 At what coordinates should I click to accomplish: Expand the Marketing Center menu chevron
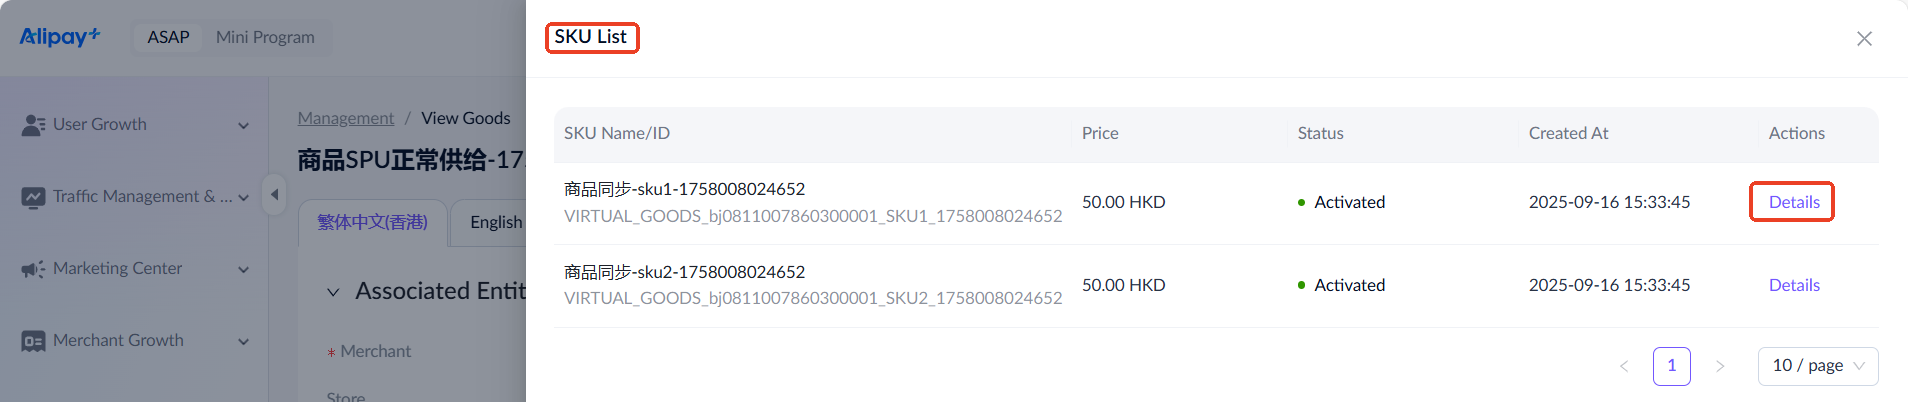pyautogui.click(x=243, y=270)
